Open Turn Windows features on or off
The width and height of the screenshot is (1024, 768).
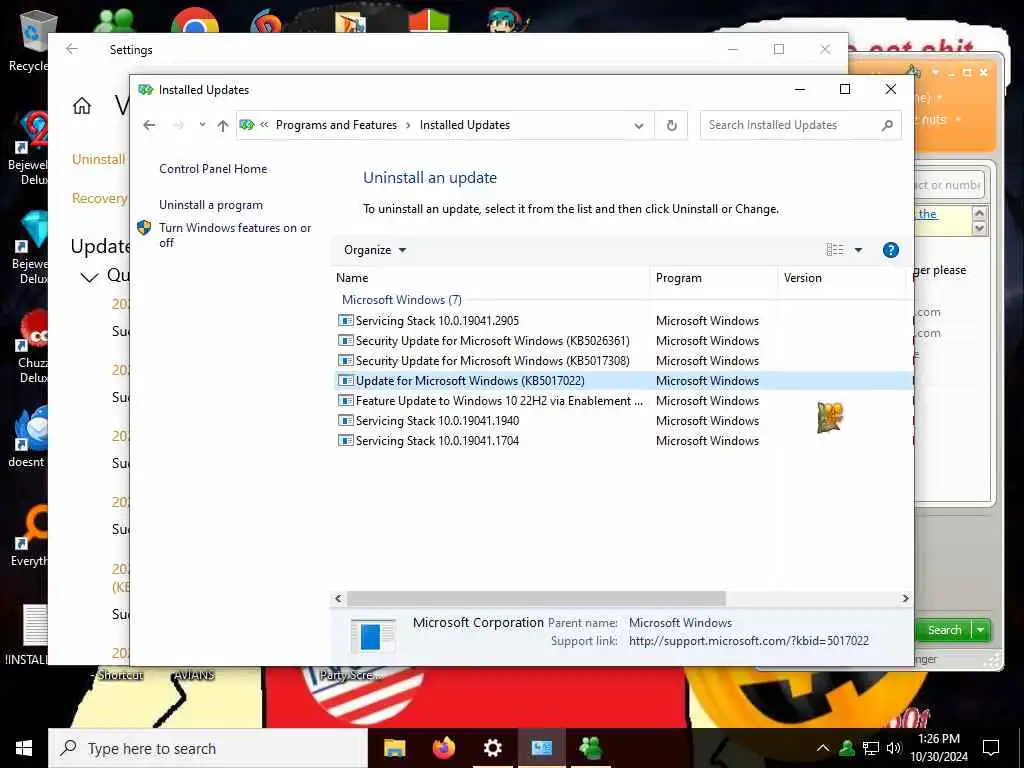click(234, 235)
